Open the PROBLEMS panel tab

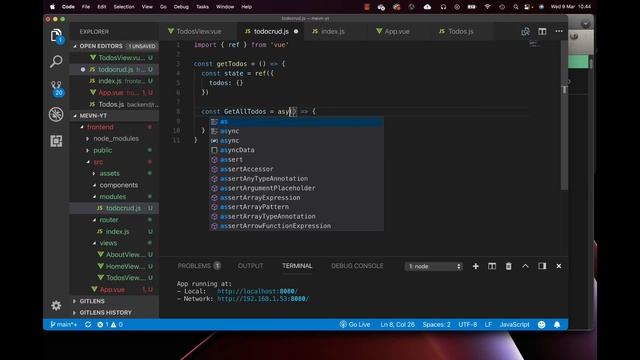point(199,266)
